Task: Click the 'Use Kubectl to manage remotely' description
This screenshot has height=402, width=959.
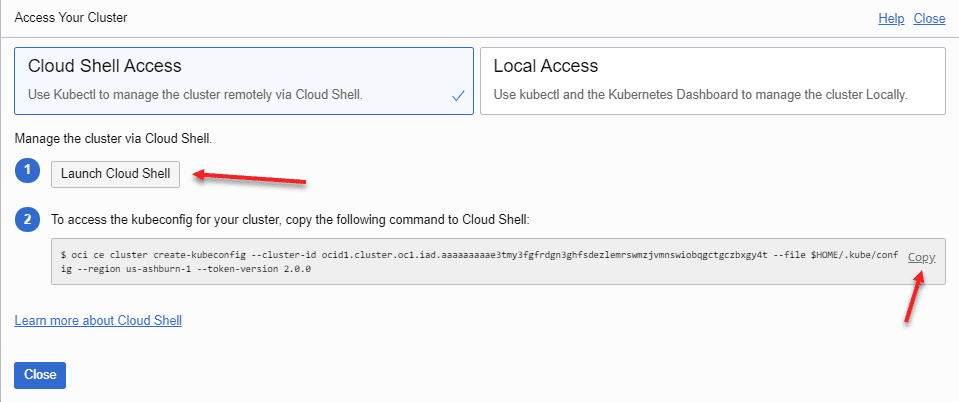Action: 196,95
